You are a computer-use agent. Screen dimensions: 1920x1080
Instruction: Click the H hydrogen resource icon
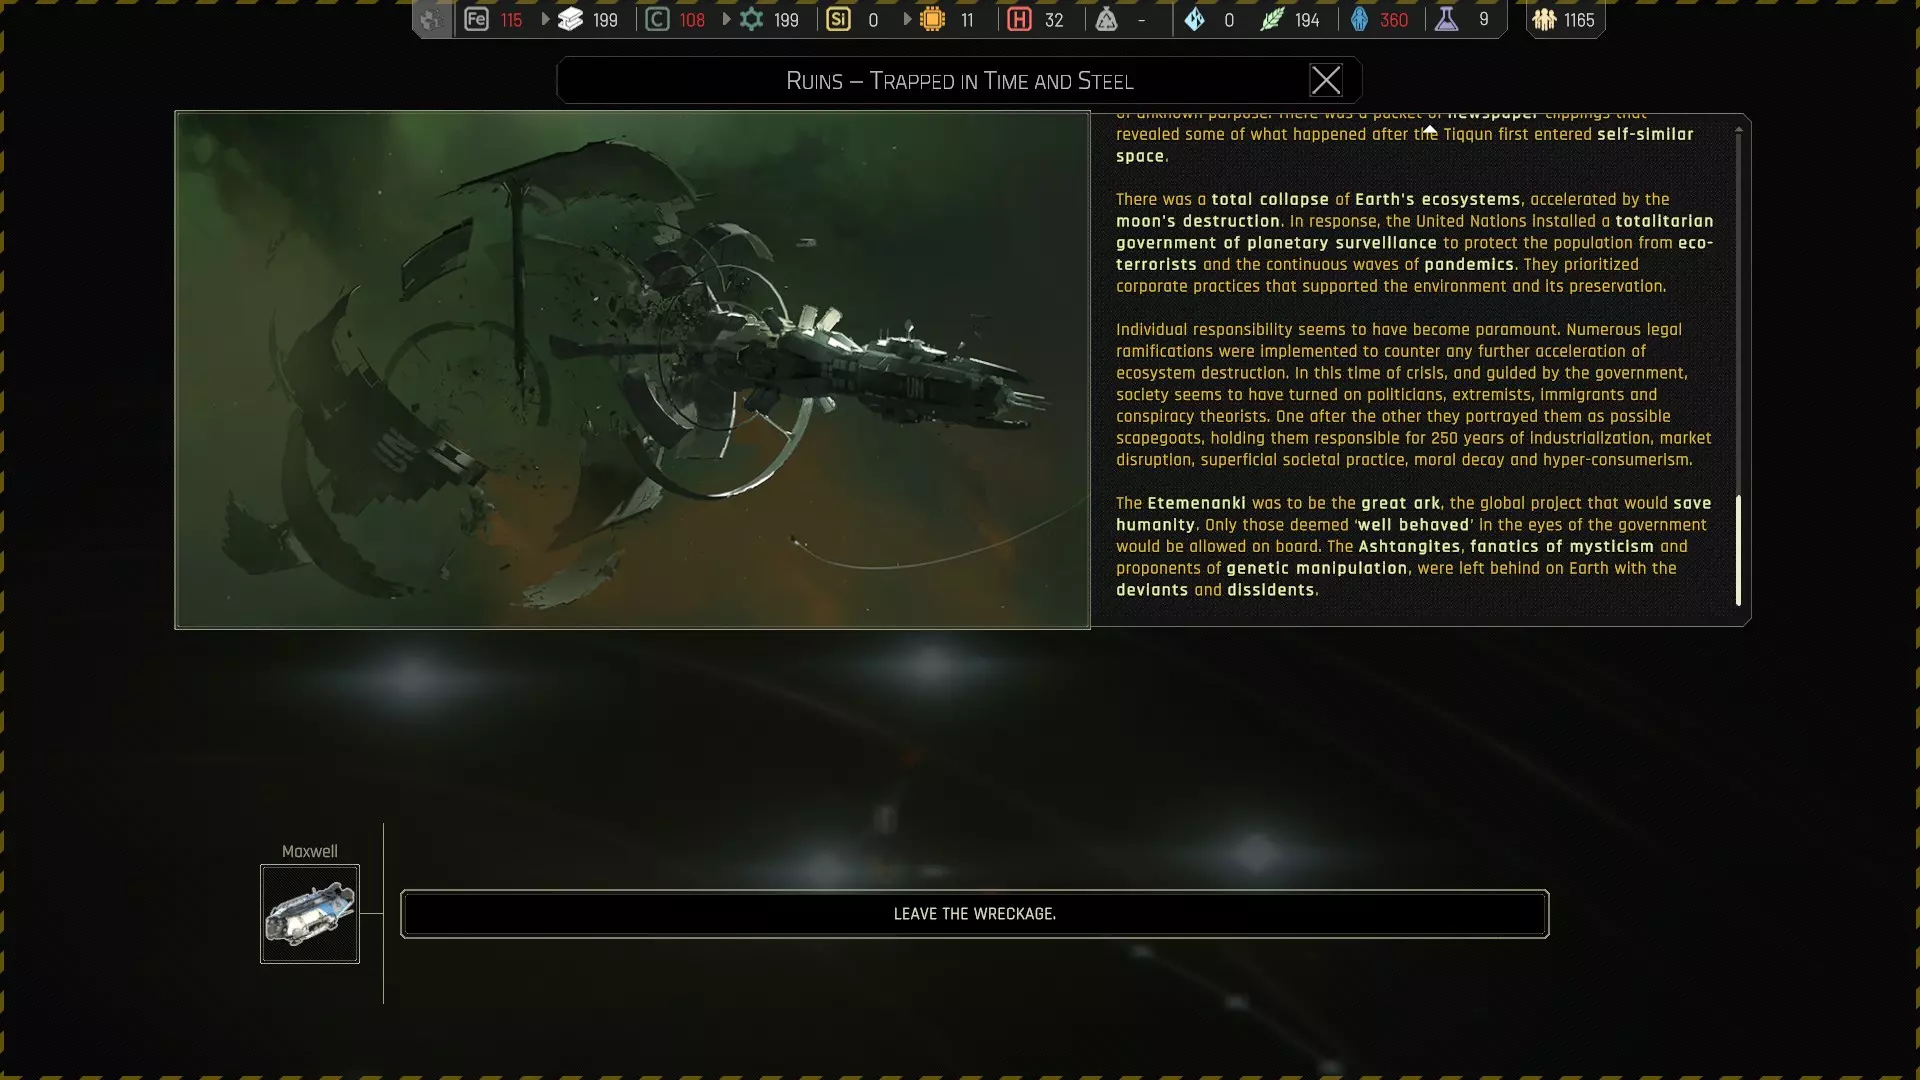tap(1019, 19)
